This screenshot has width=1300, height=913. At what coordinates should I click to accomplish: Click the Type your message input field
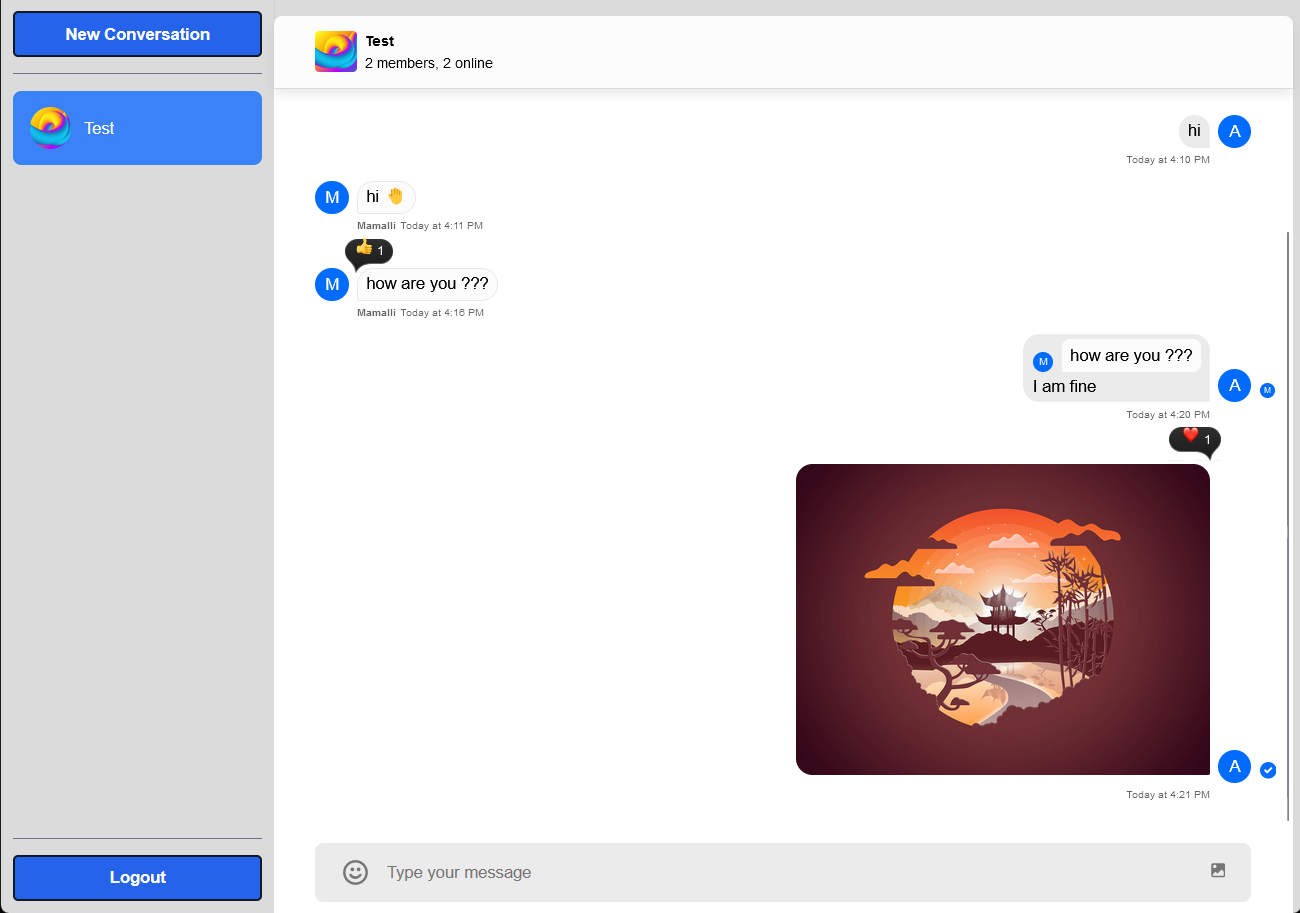pos(782,872)
